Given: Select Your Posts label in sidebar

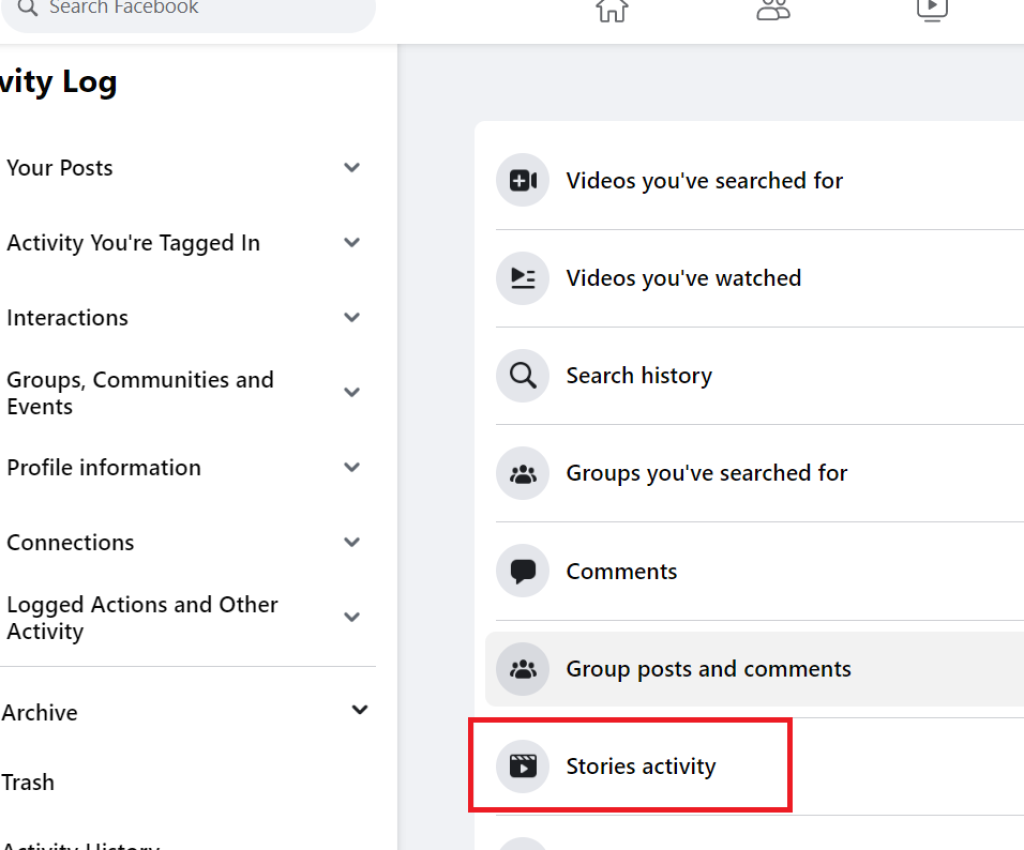Looking at the screenshot, I should (x=60, y=168).
